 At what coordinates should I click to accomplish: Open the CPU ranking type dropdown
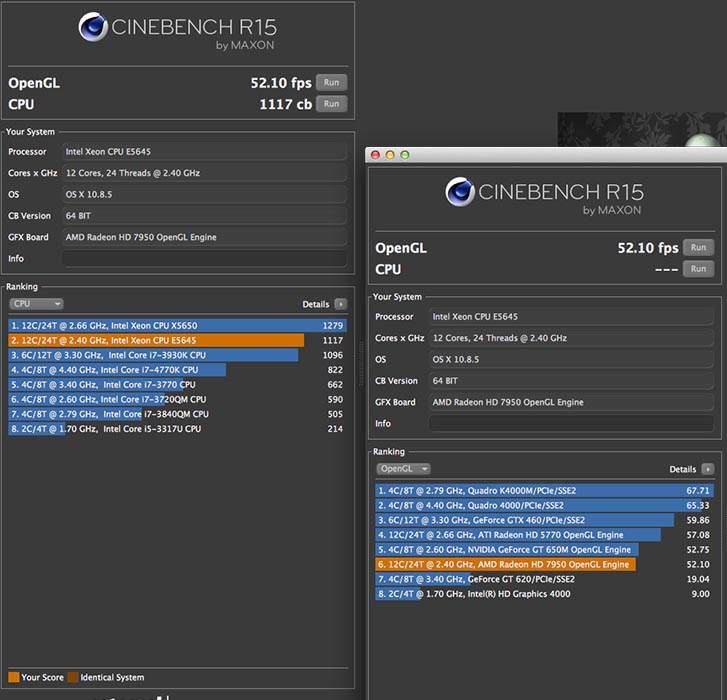[36, 304]
